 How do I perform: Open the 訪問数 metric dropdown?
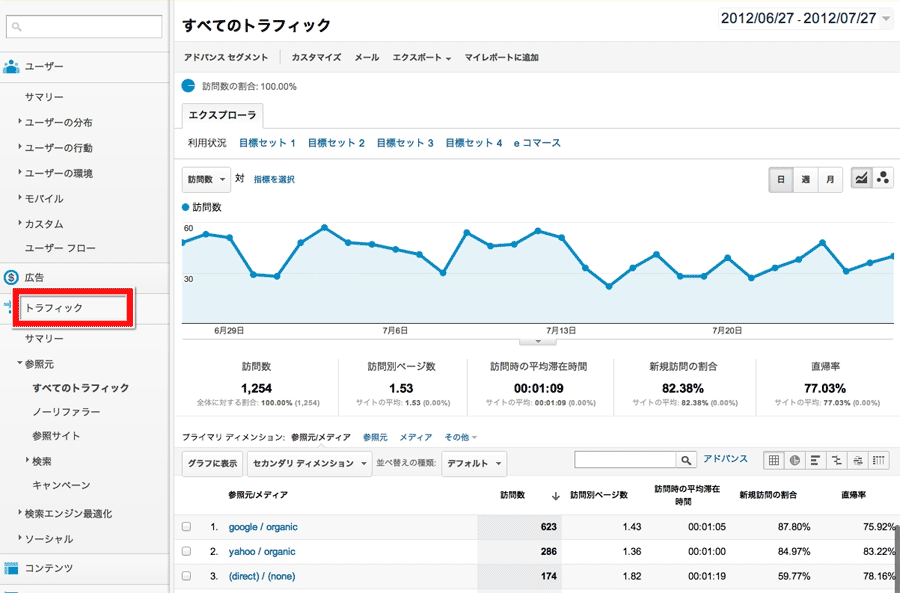click(x=207, y=179)
